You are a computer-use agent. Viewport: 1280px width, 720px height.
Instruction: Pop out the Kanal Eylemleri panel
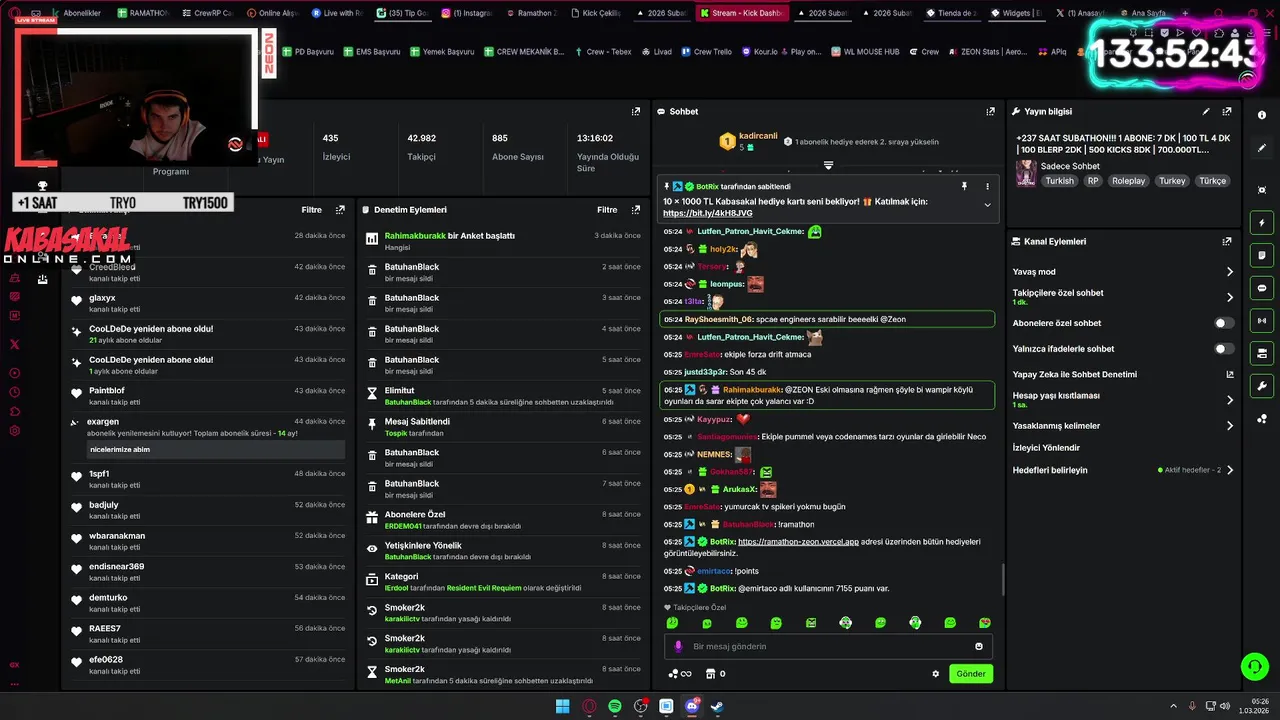1227,241
